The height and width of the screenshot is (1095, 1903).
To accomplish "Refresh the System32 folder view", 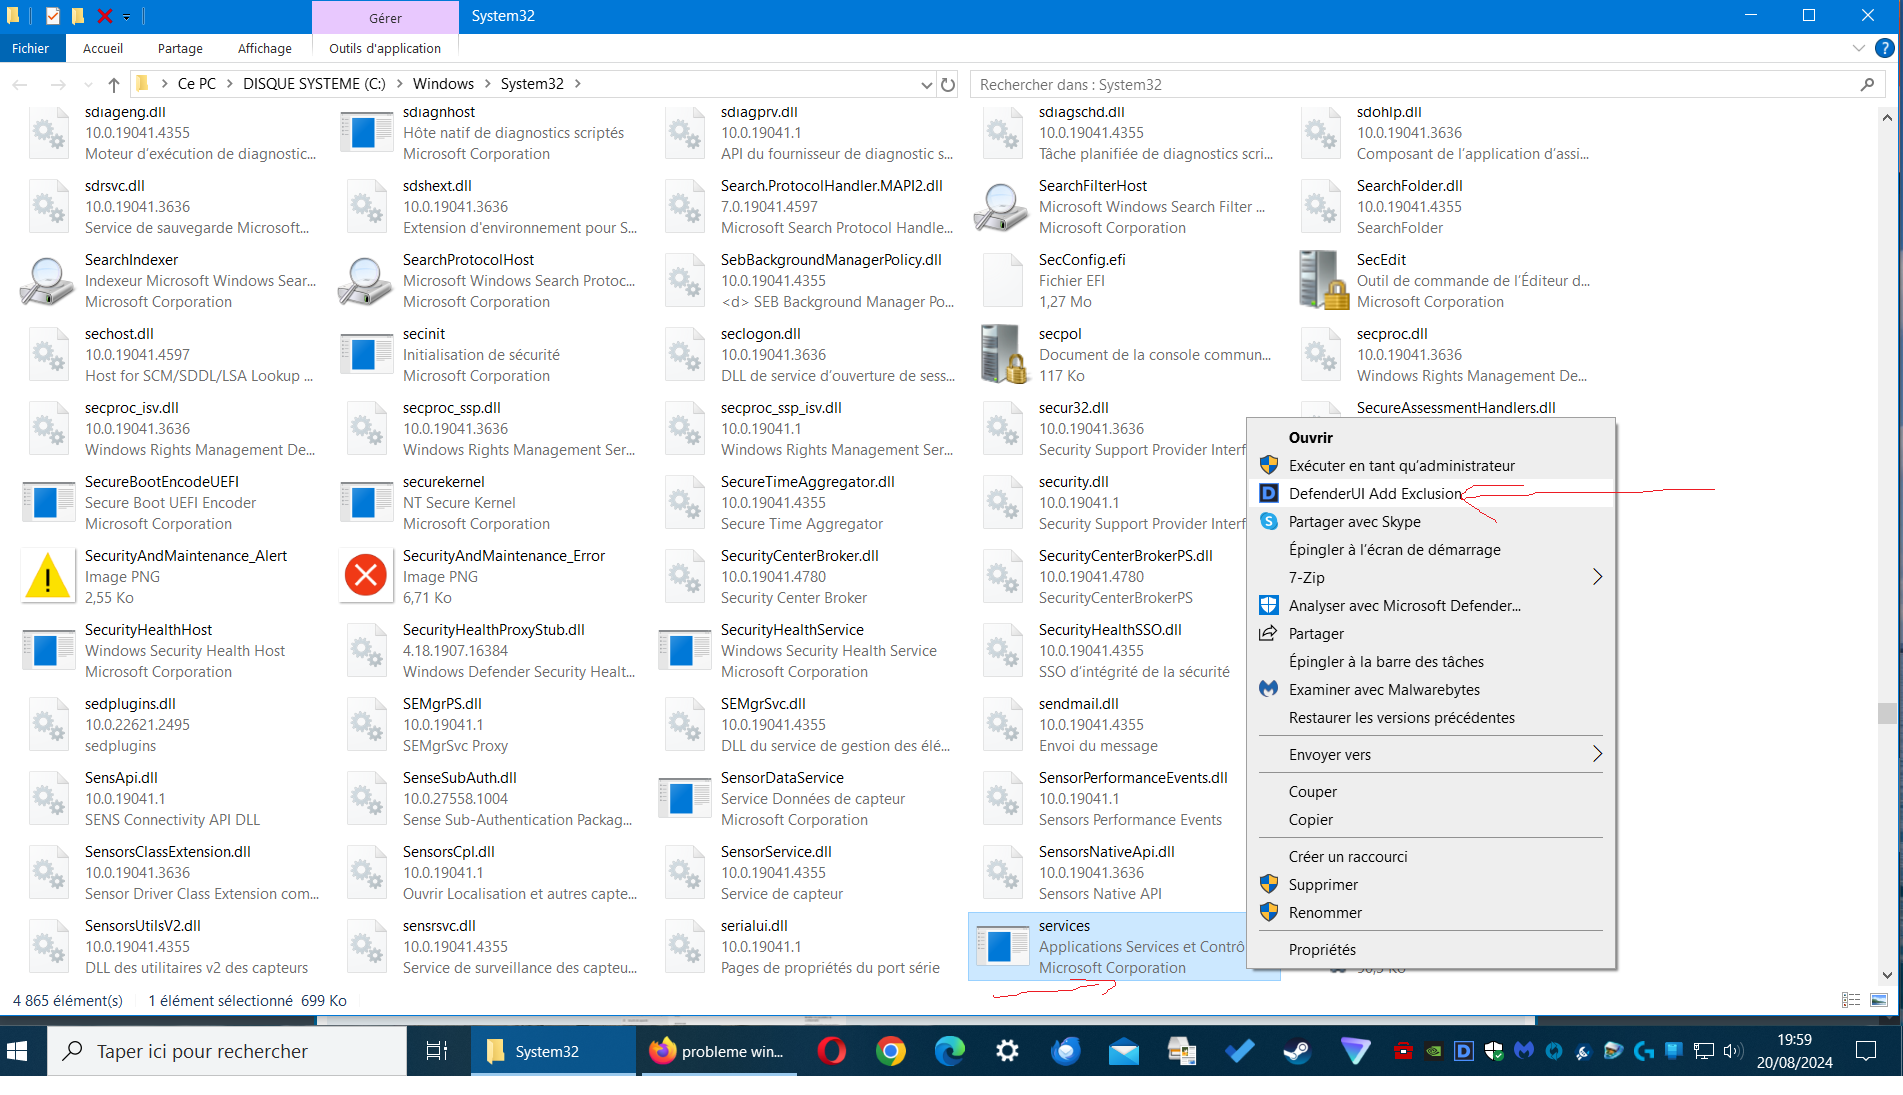I will click(x=948, y=84).
